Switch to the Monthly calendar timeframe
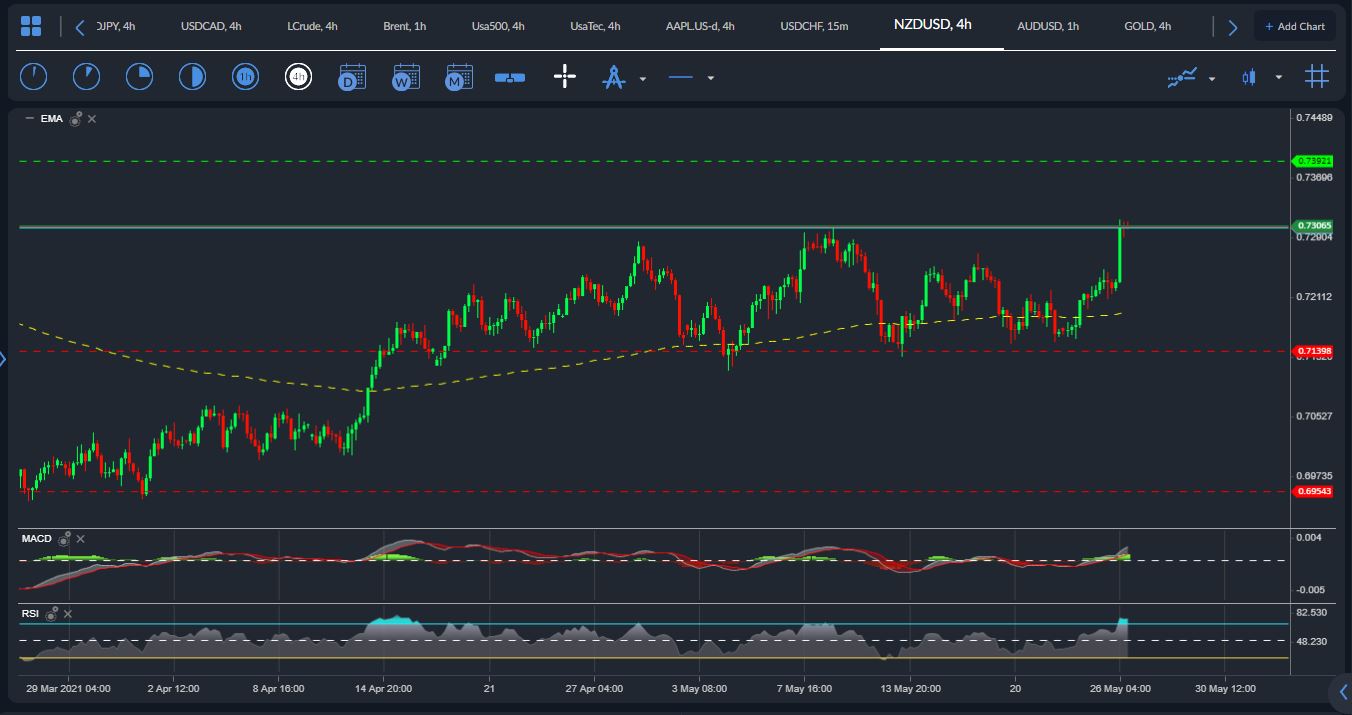 tap(459, 76)
